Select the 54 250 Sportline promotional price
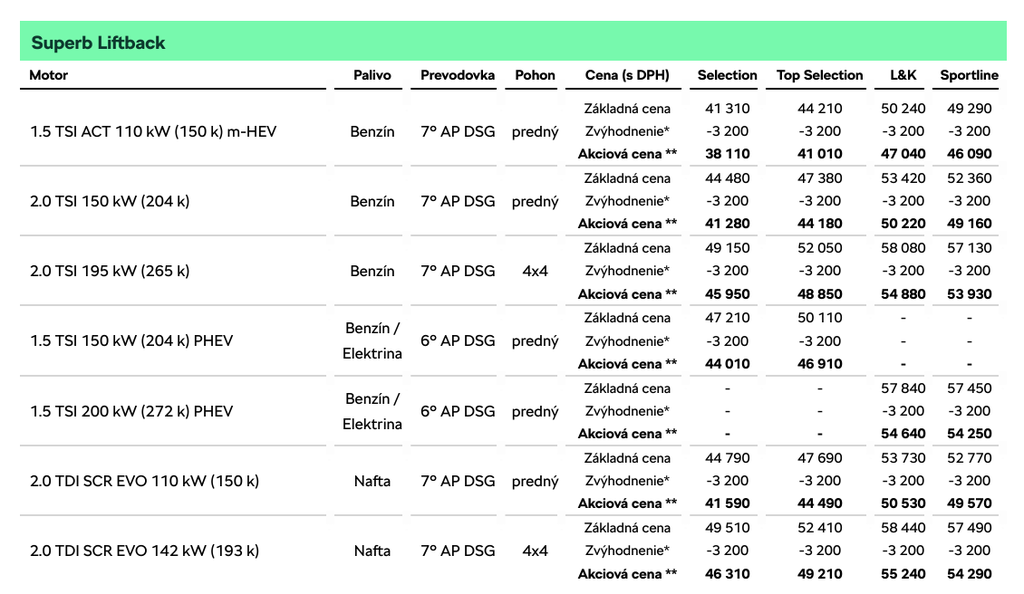Viewport: 1024px width, 594px height. point(969,434)
